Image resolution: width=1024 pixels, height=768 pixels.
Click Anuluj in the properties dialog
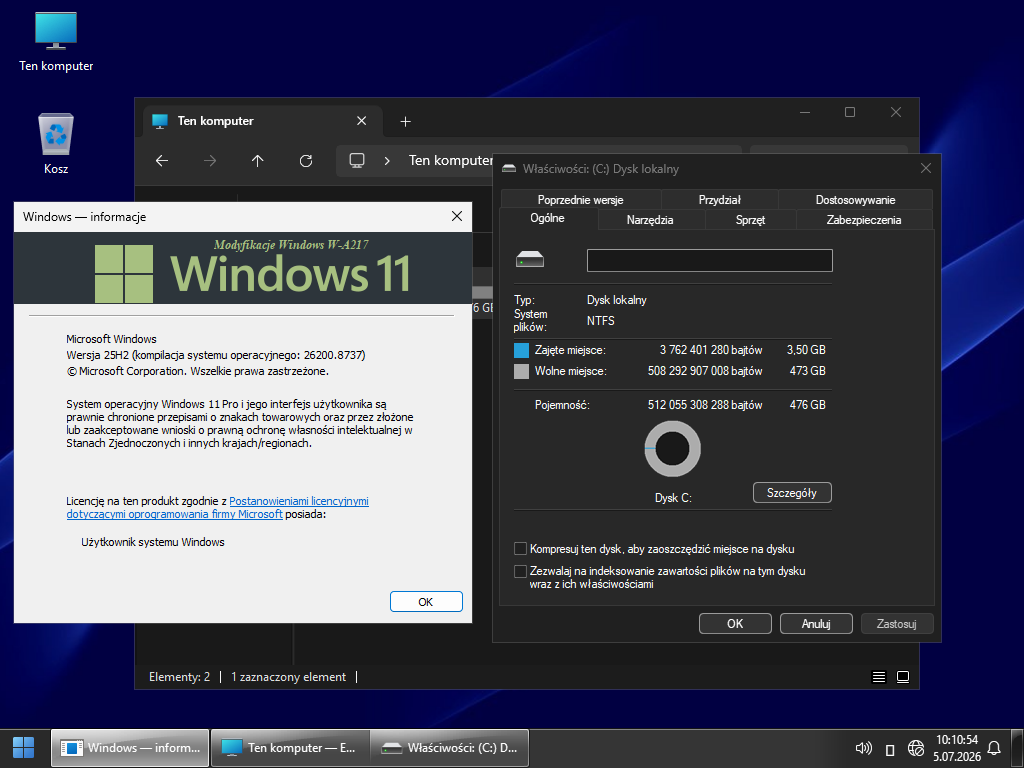(816, 624)
